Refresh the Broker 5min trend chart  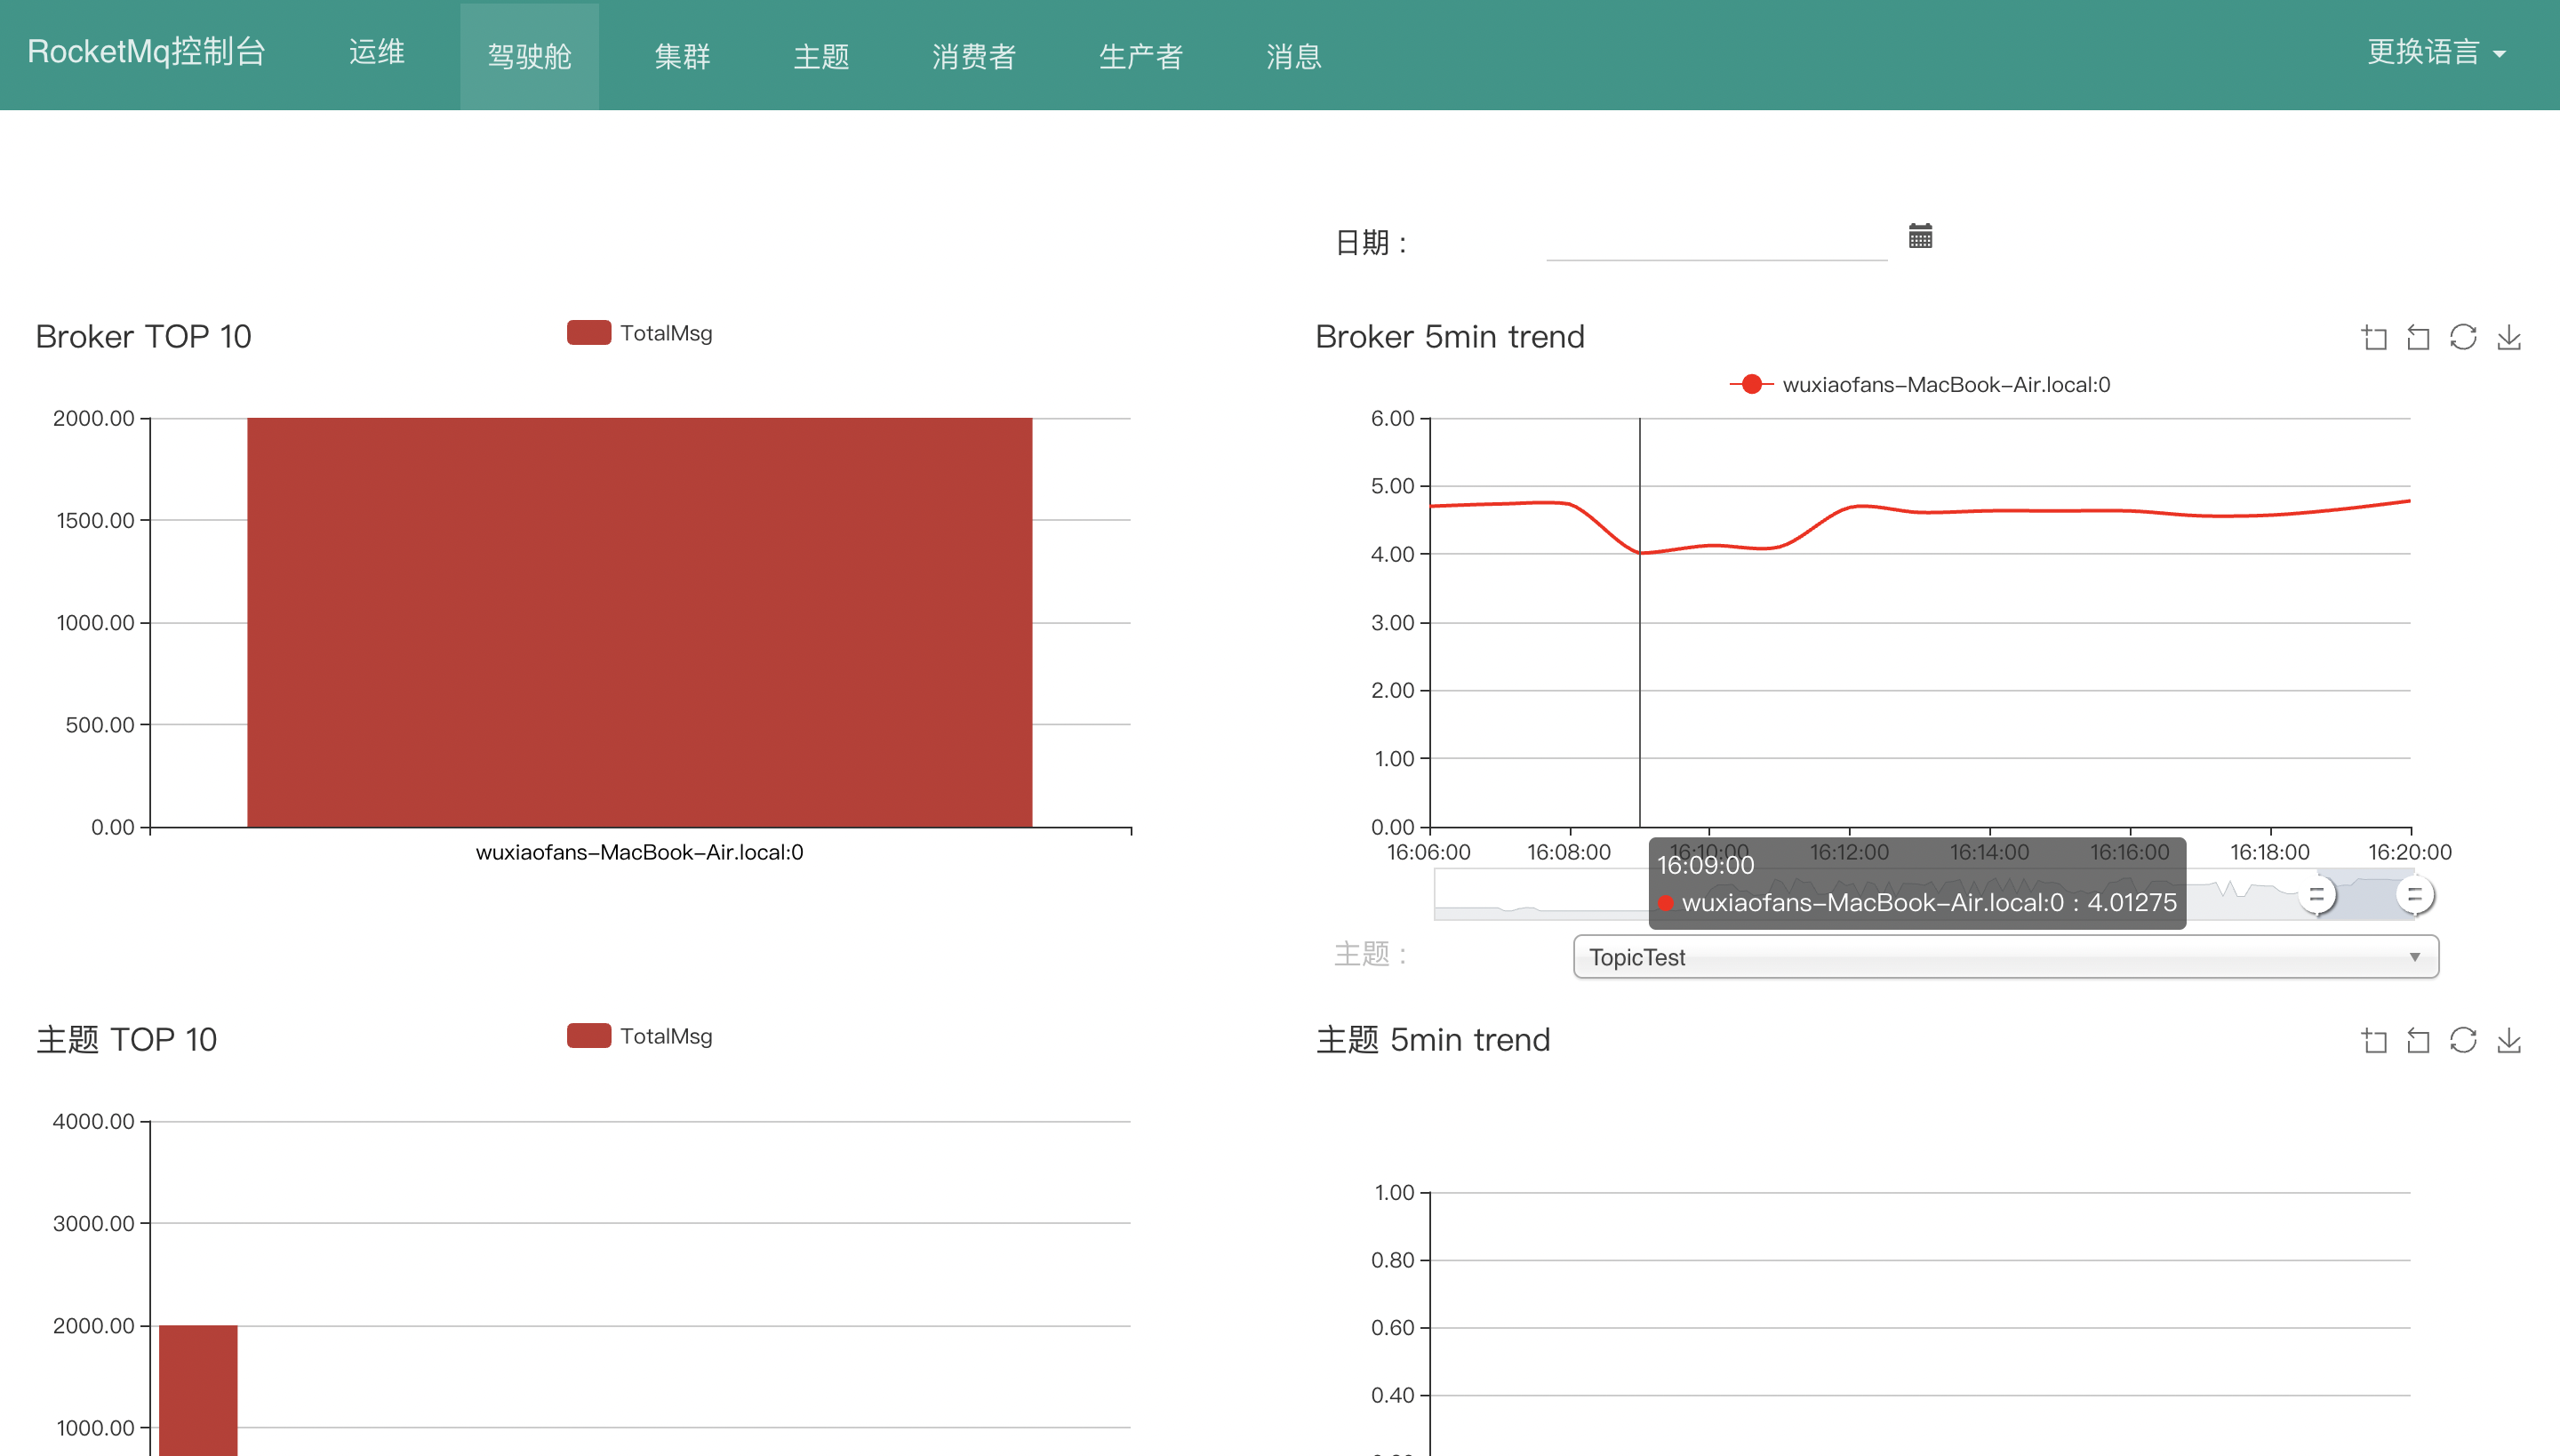pyautogui.click(x=2463, y=338)
